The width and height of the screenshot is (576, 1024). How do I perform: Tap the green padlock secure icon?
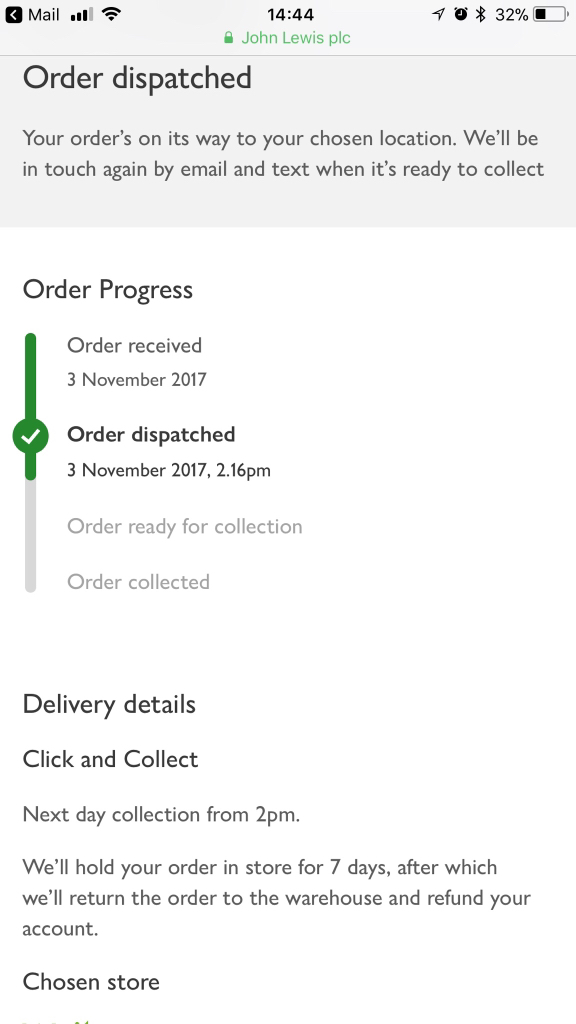228,38
